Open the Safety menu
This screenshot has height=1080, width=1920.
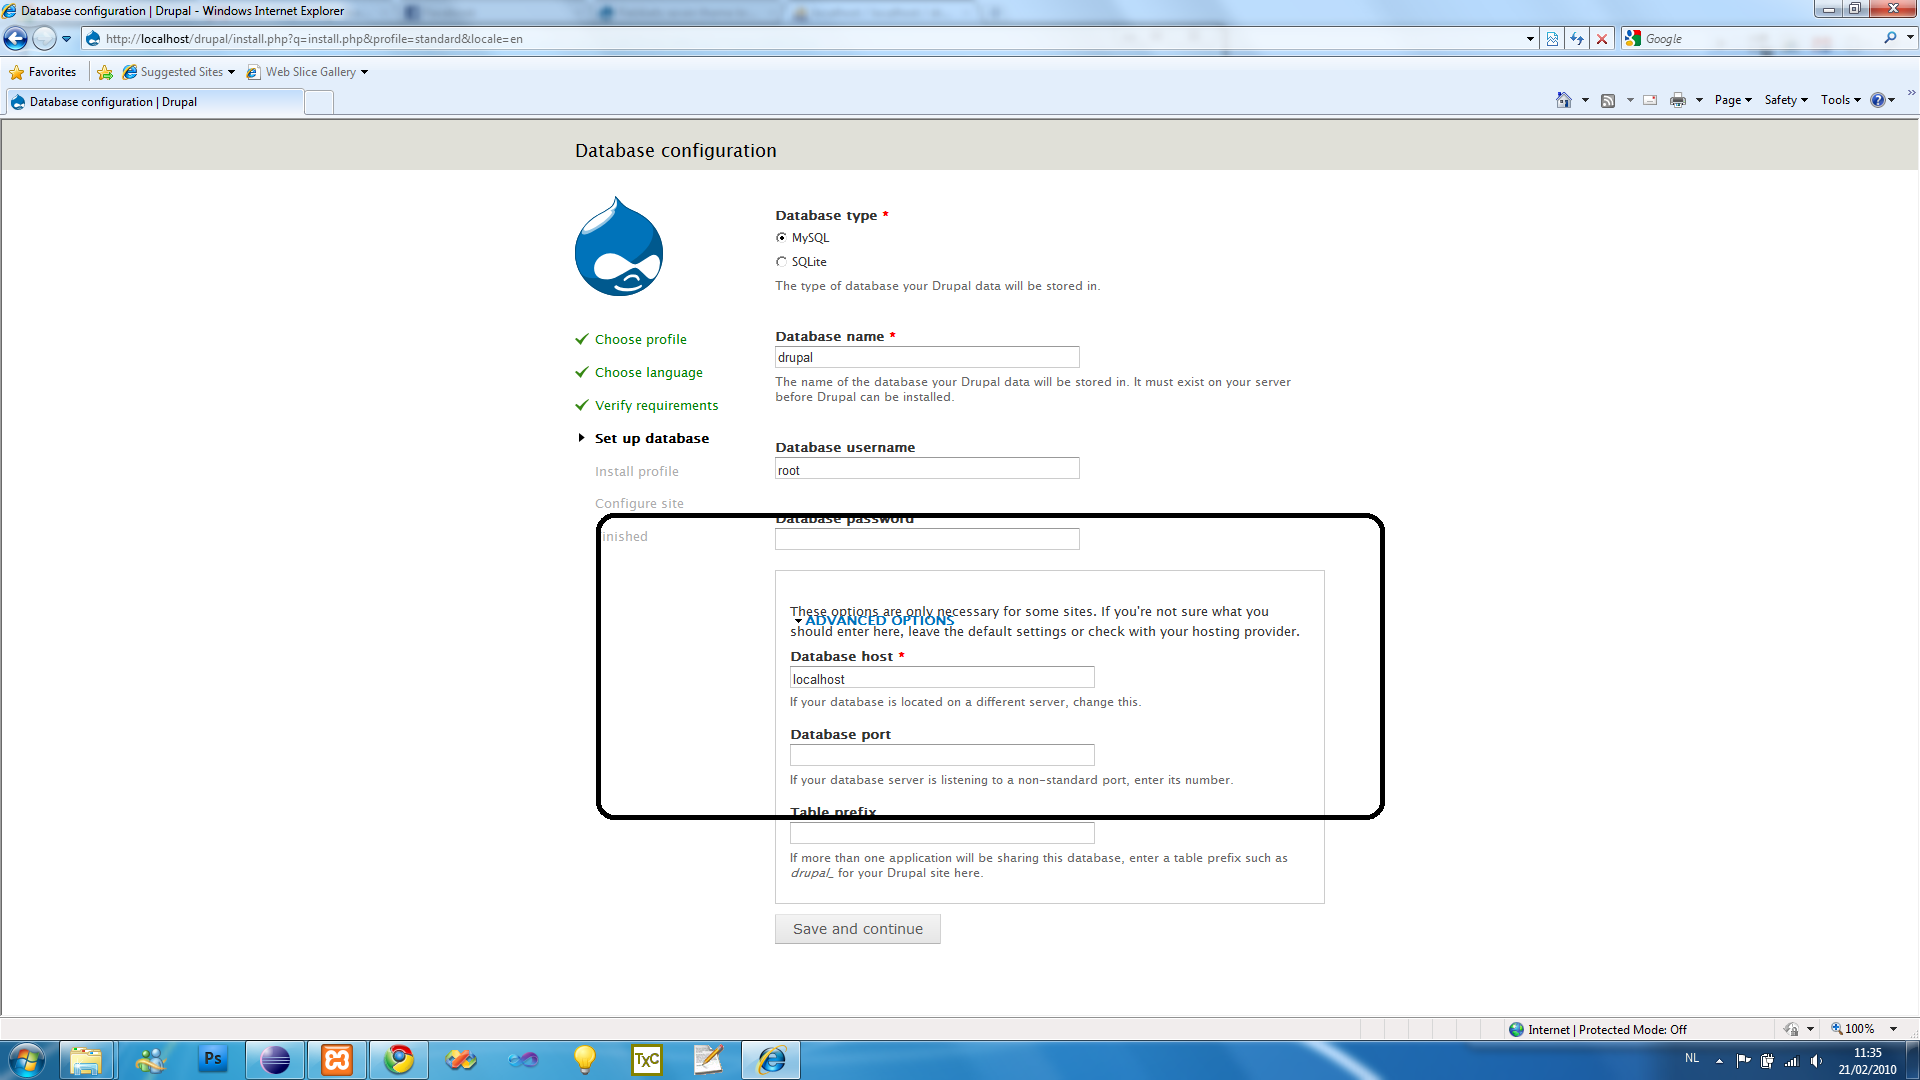[x=1786, y=100]
